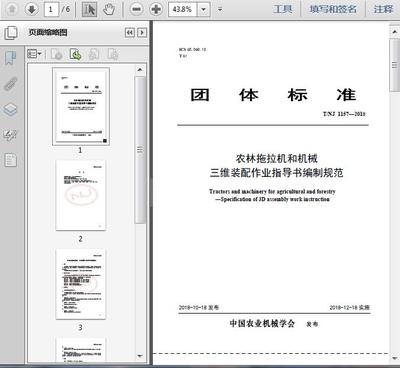Click the 2018-10-18 发布 date

click(199, 307)
